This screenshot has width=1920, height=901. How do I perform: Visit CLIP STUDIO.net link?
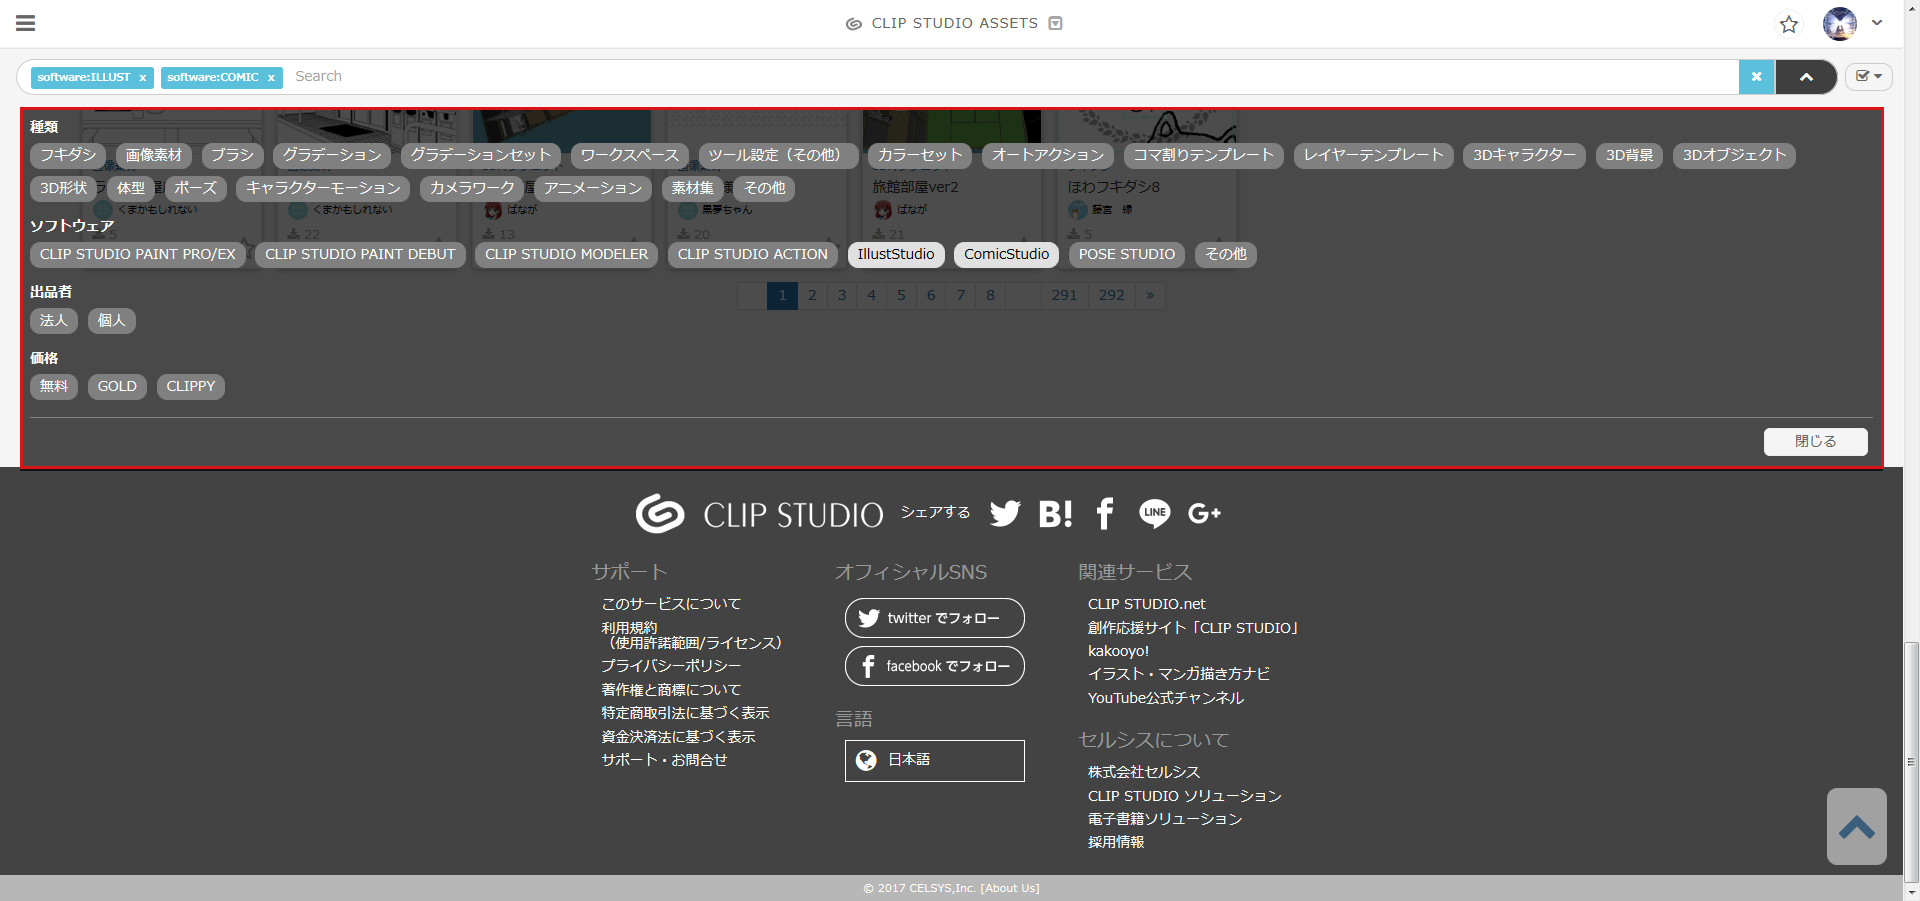(1147, 604)
